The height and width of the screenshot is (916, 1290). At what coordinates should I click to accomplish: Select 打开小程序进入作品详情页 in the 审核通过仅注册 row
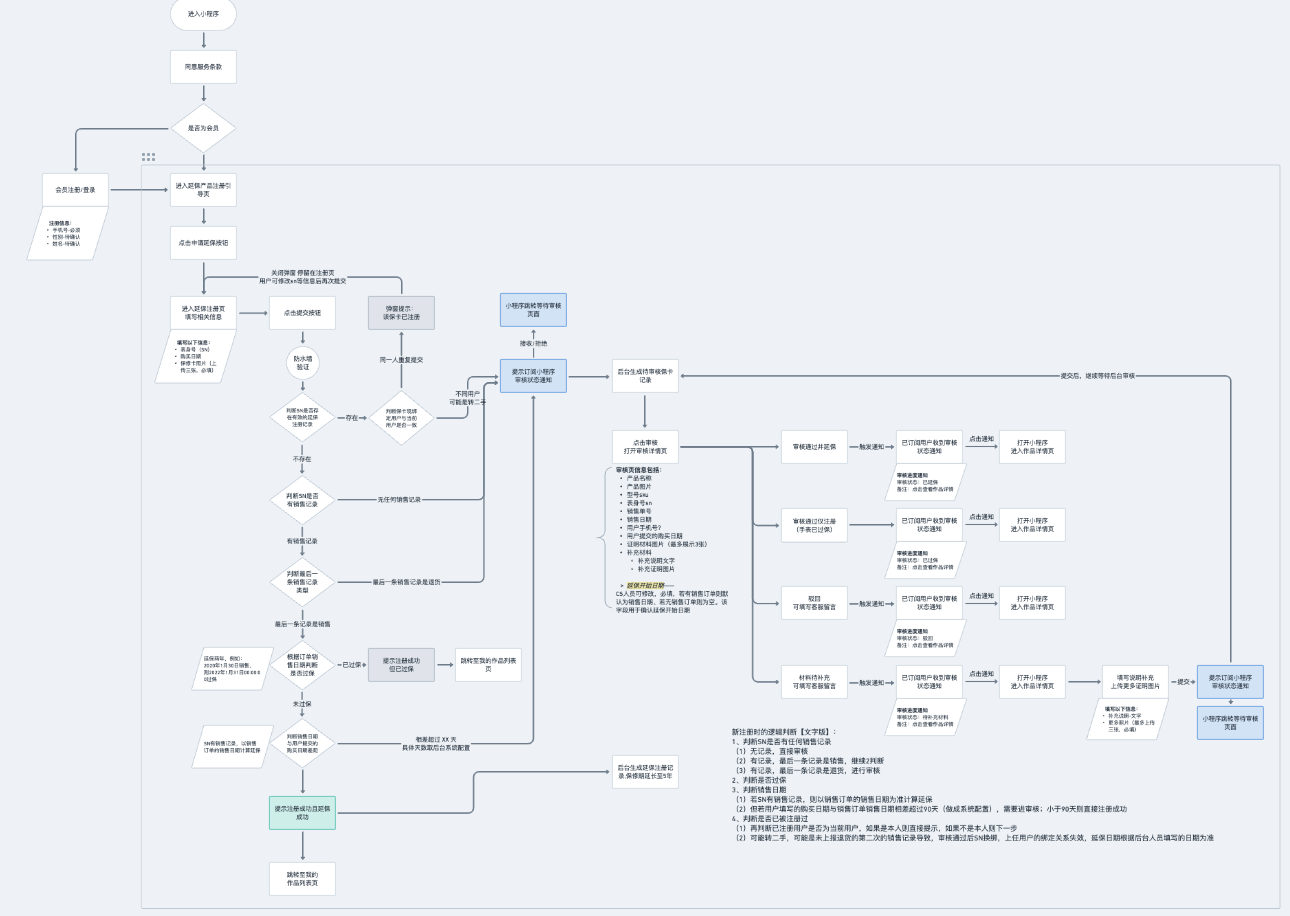[1032, 525]
